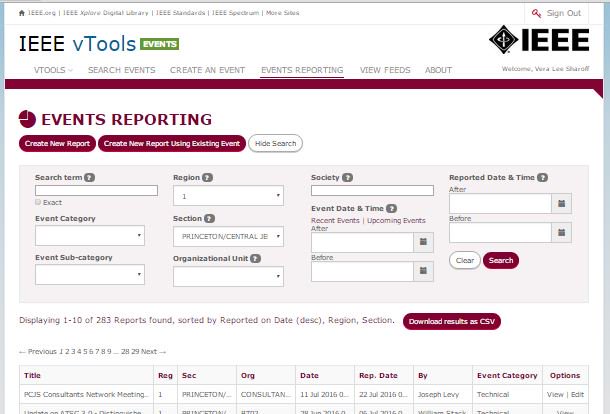Screen dimensions: 610x414
Task: Go to Next page of results
Action: click(x=153, y=351)
